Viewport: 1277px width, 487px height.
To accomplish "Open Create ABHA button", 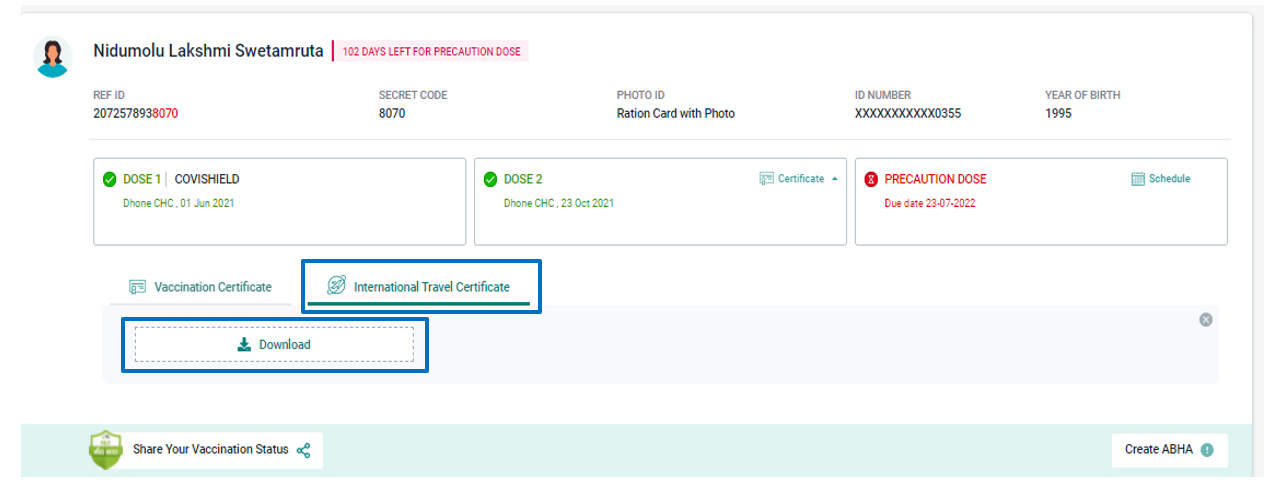I will 1169,450.
